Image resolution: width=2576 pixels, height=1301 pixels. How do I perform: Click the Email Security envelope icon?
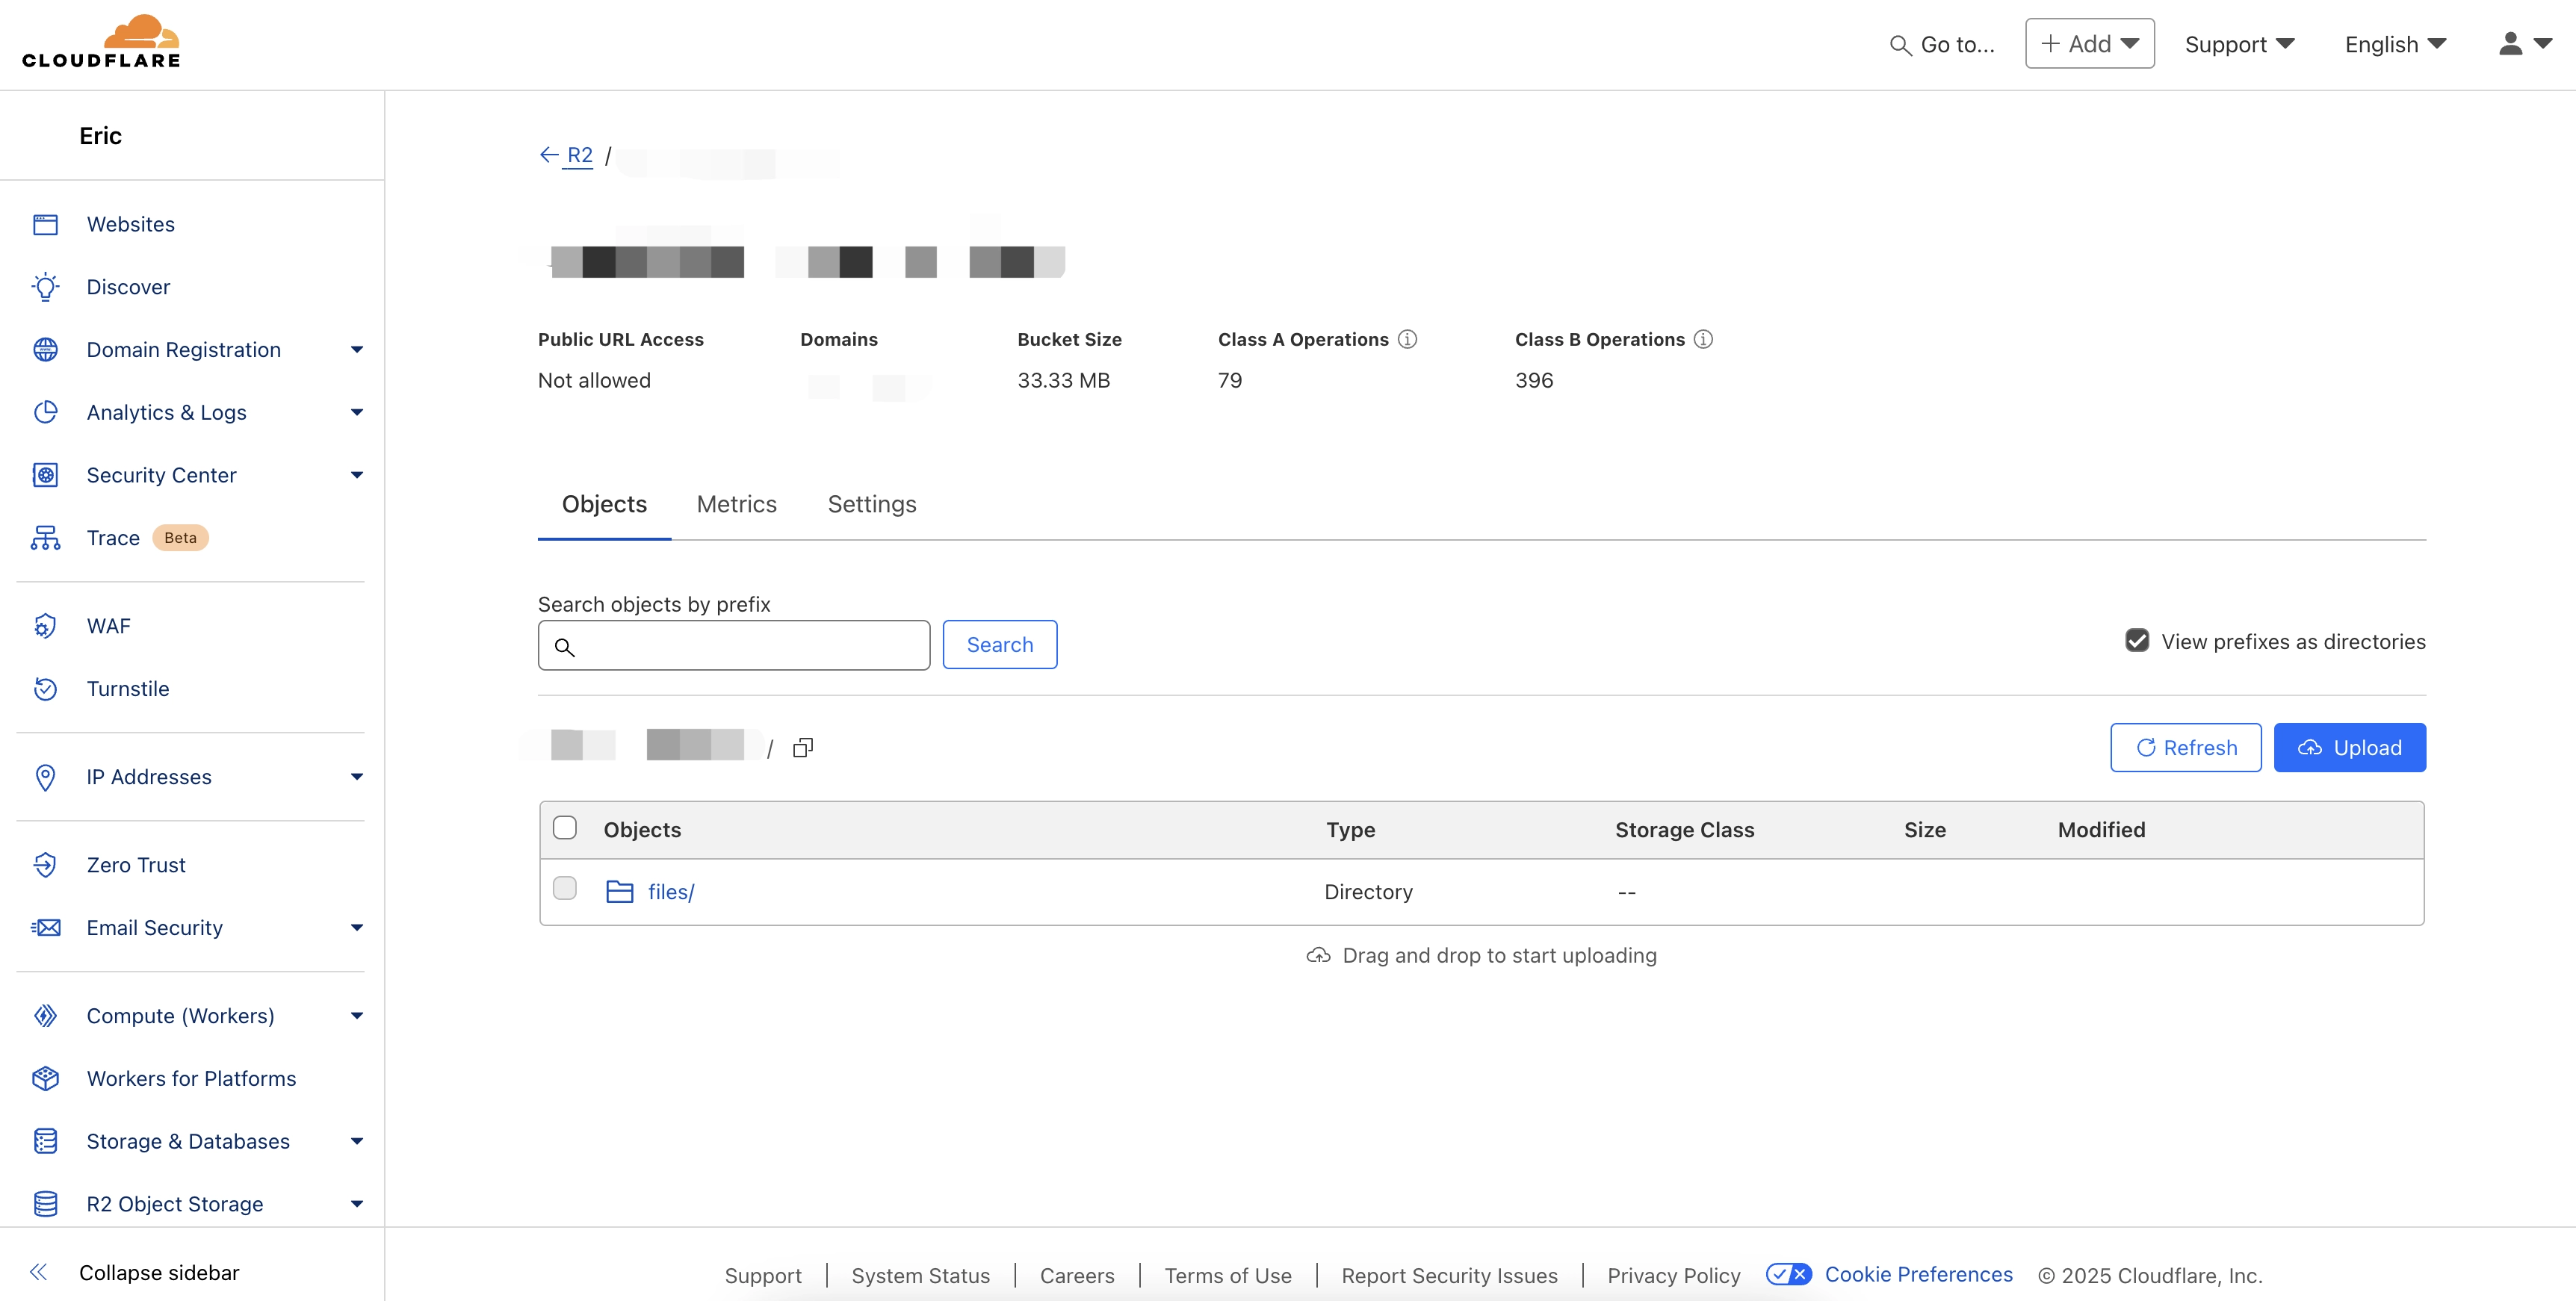point(46,928)
